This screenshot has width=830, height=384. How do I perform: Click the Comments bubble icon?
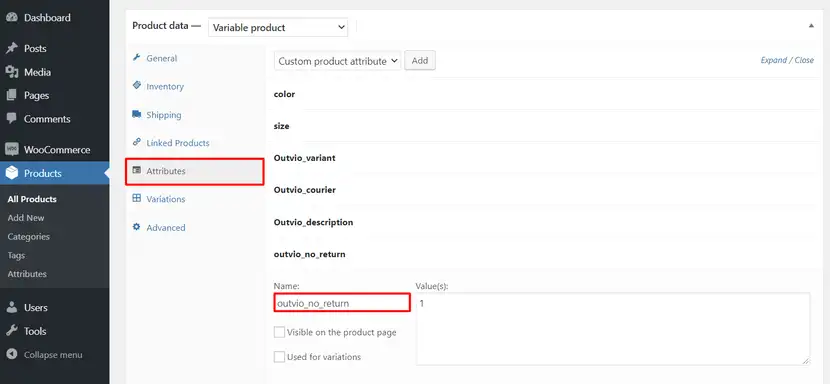12,119
